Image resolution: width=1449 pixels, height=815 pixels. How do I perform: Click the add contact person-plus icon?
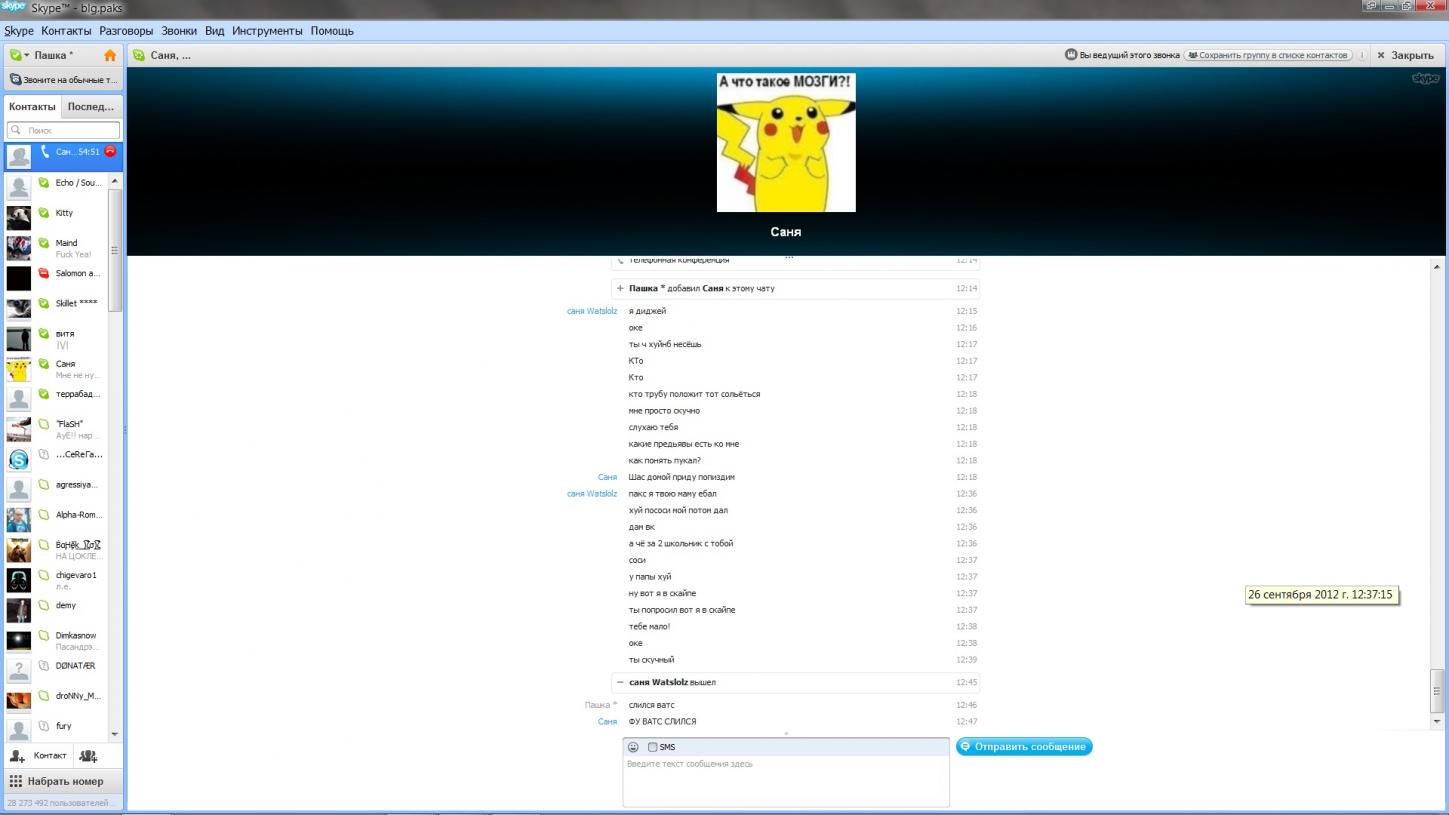coord(17,755)
